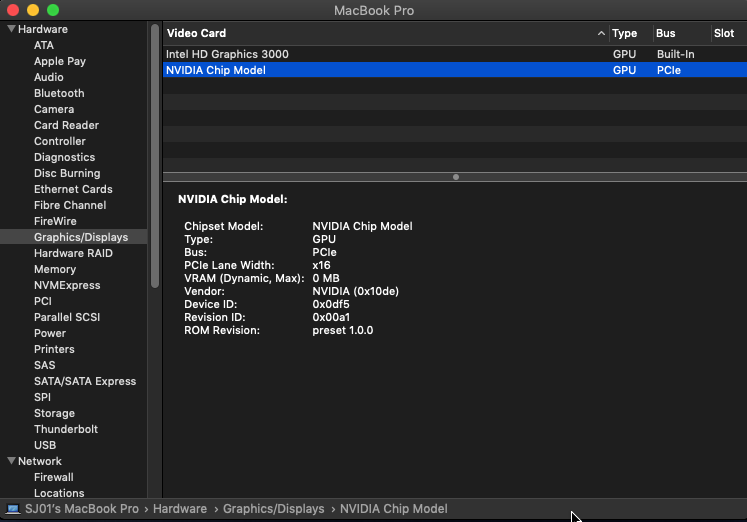Viewport: 747px width, 522px height.
Task: Show Storage information
Action: [54, 413]
